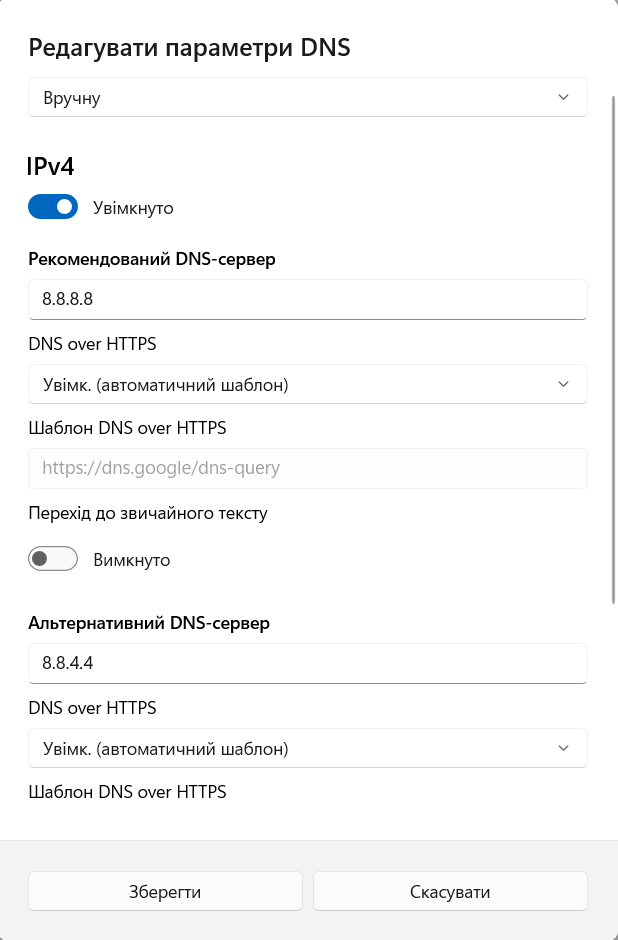Select the "8.8.8.8" preferred DNS field
Screen dimensions: 618x940
click(x=308, y=299)
